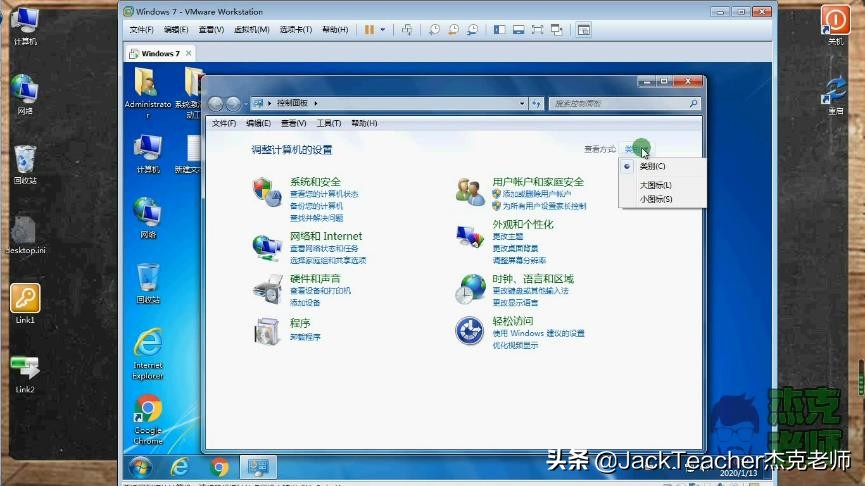Select Link2 icon on host desktop
865x486 pixels.
coord(25,374)
